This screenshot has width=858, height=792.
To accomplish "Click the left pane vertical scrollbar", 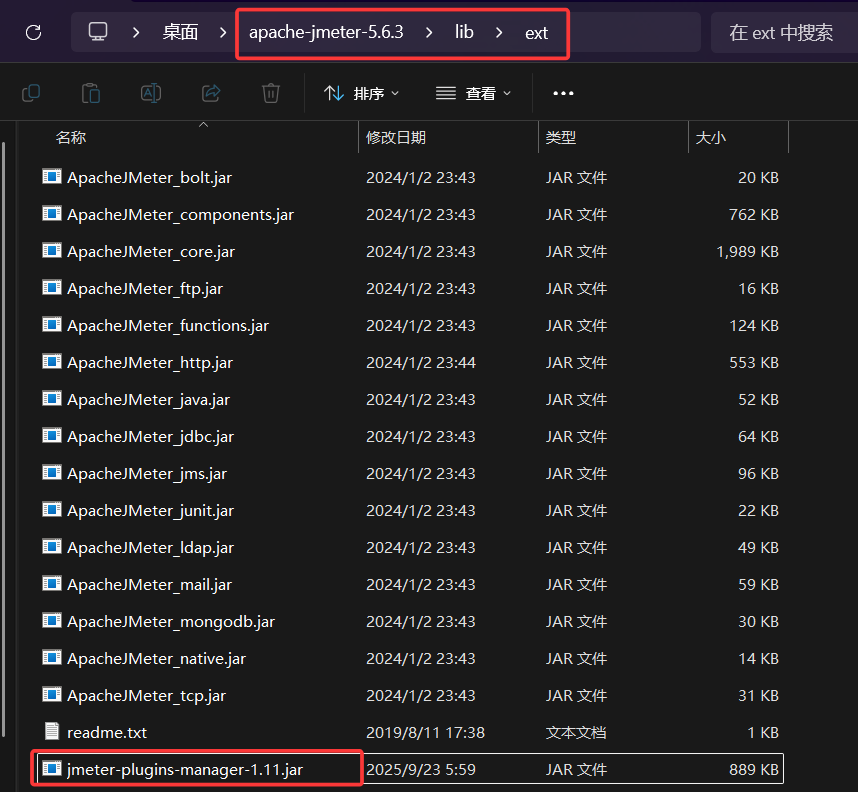I will coord(4,439).
